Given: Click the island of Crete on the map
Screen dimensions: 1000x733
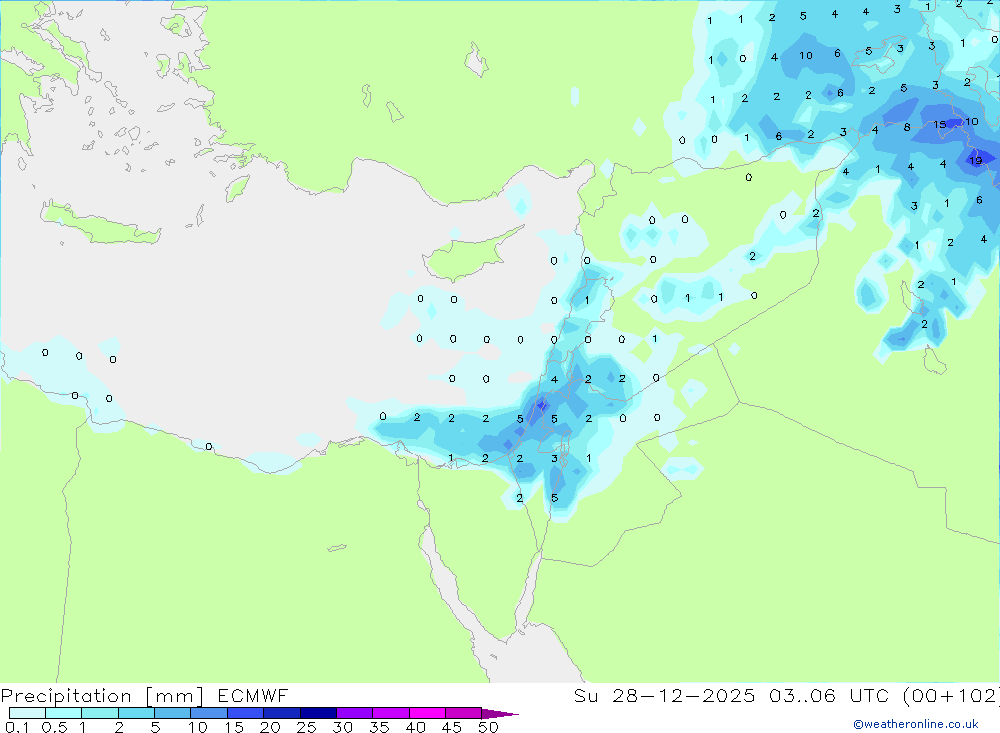Looking at the screenshot, I should (x=99, y=225).
